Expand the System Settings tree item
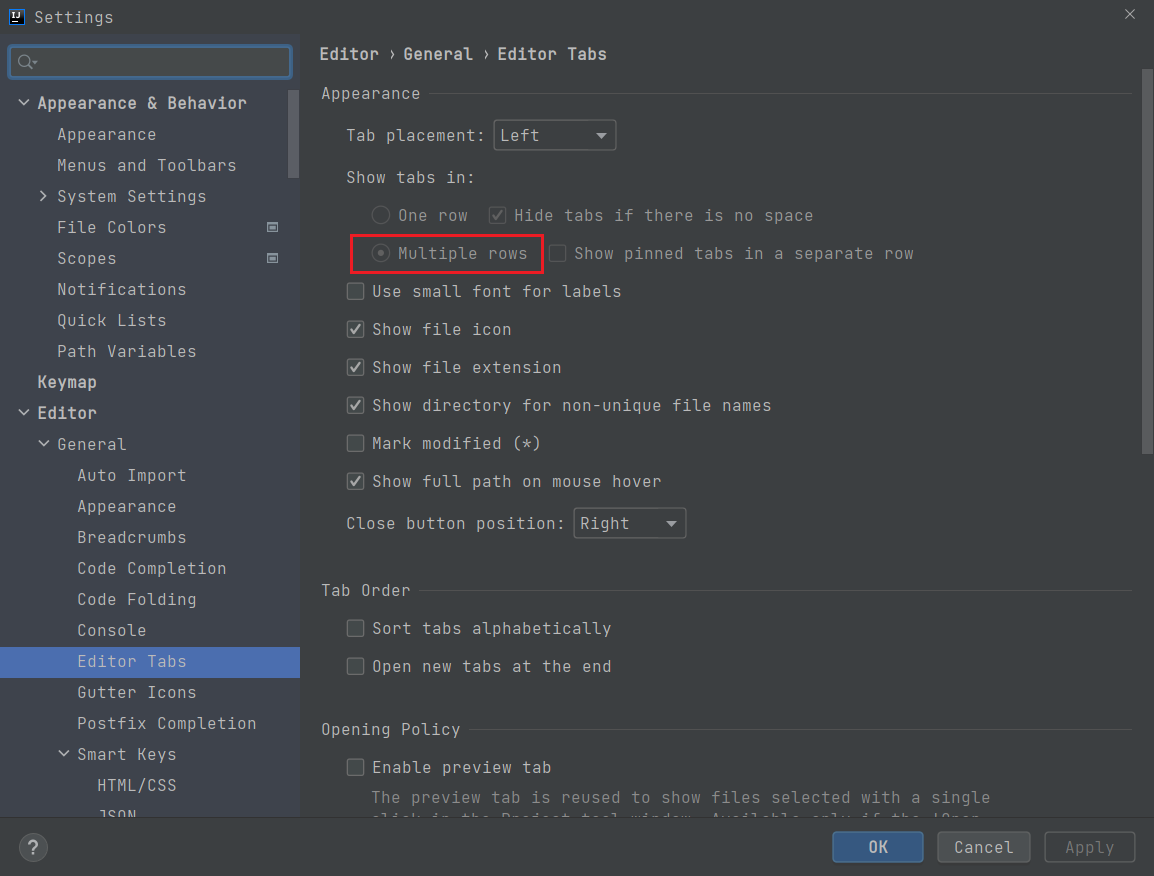The width and height of the screenshot is (1154, 876). pos(42,196)
